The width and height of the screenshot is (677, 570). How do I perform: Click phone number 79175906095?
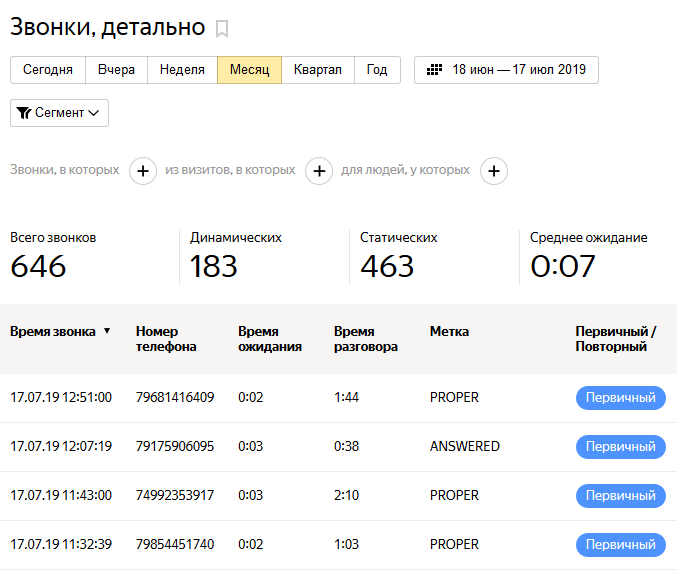coord(175,446)
